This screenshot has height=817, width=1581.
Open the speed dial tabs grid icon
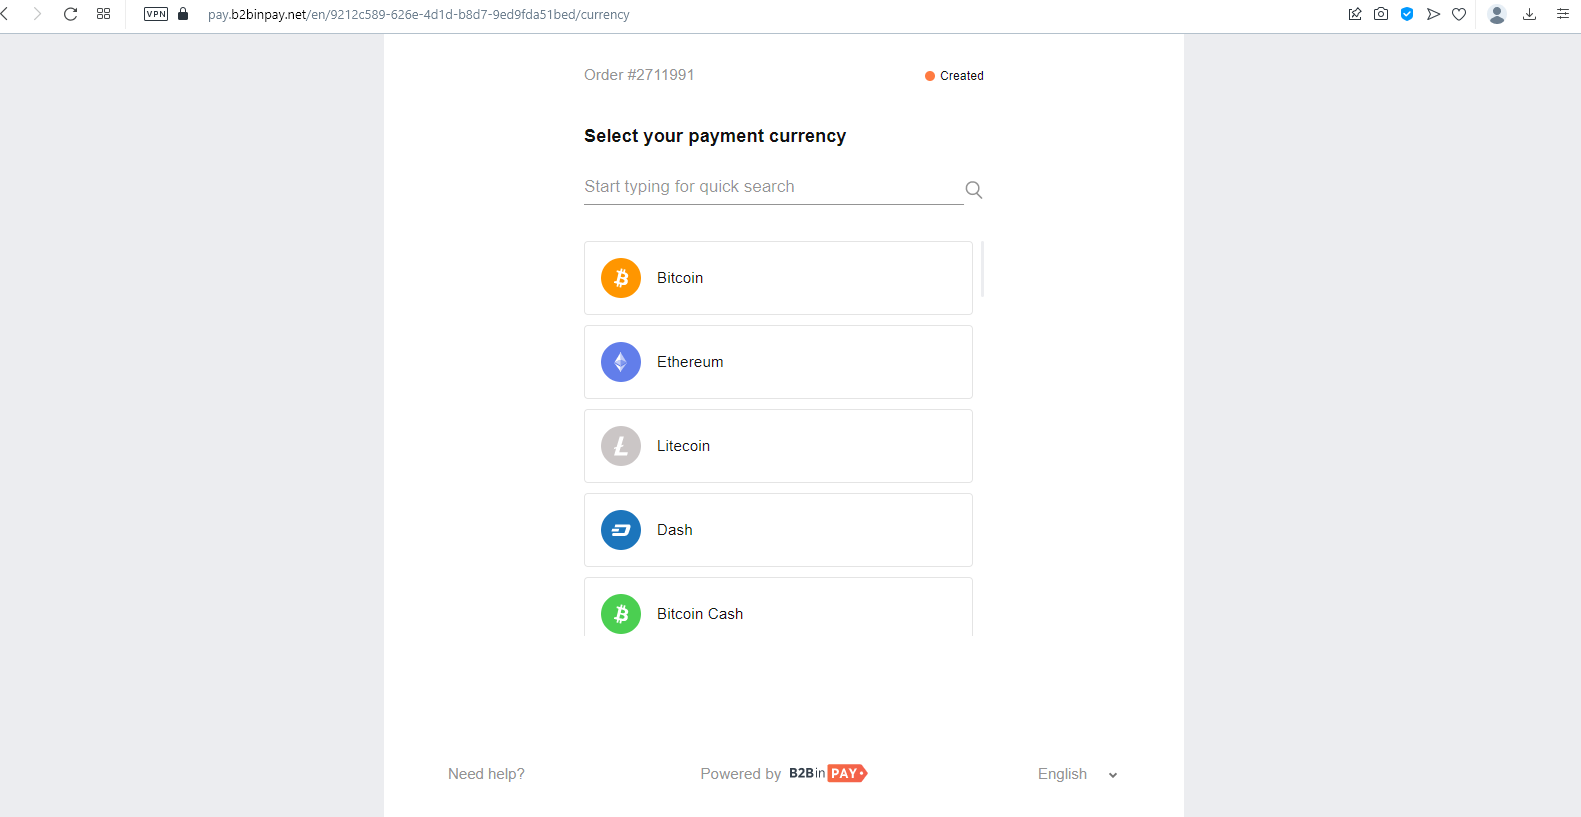(103, 14)
